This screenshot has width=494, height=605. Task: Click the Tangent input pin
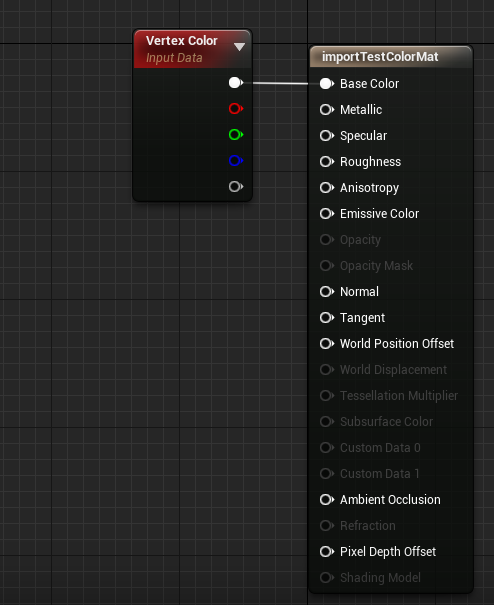(x=327, y=318)
